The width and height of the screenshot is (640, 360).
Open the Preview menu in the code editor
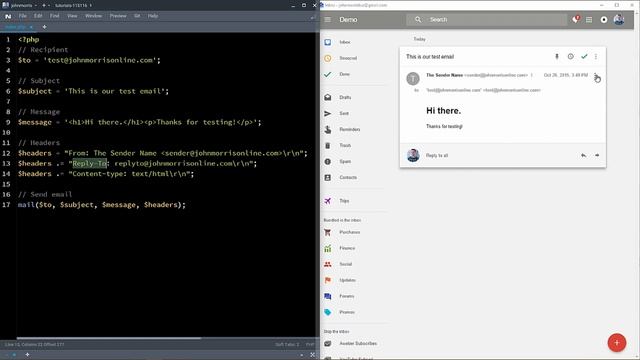click(118, 16)
